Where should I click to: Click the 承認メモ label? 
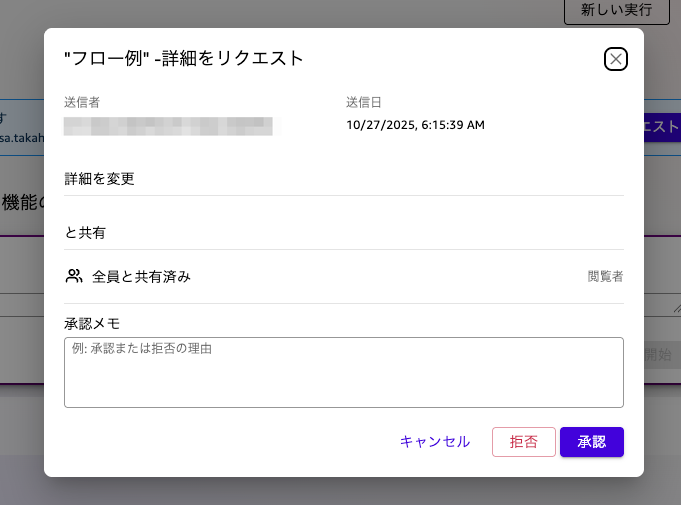(x=92, y=324)
